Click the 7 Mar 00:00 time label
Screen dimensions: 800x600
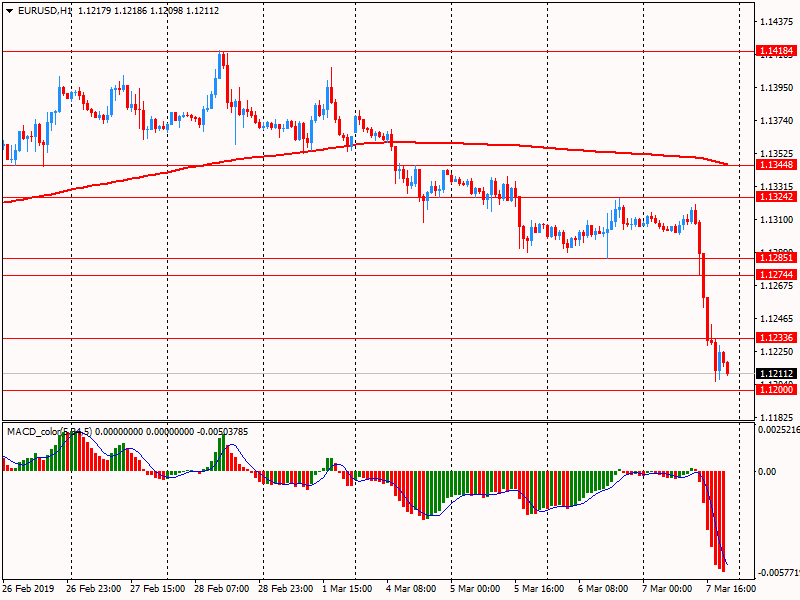click(x=667, y=588)
